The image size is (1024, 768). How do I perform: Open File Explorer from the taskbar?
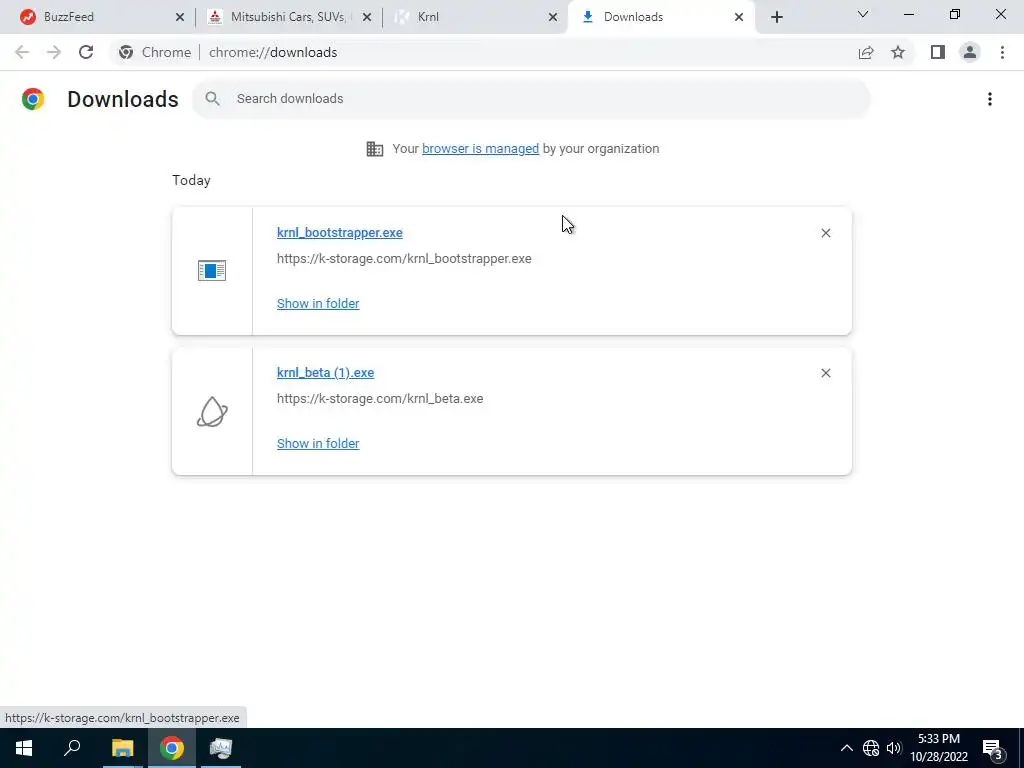click(122, 748)
